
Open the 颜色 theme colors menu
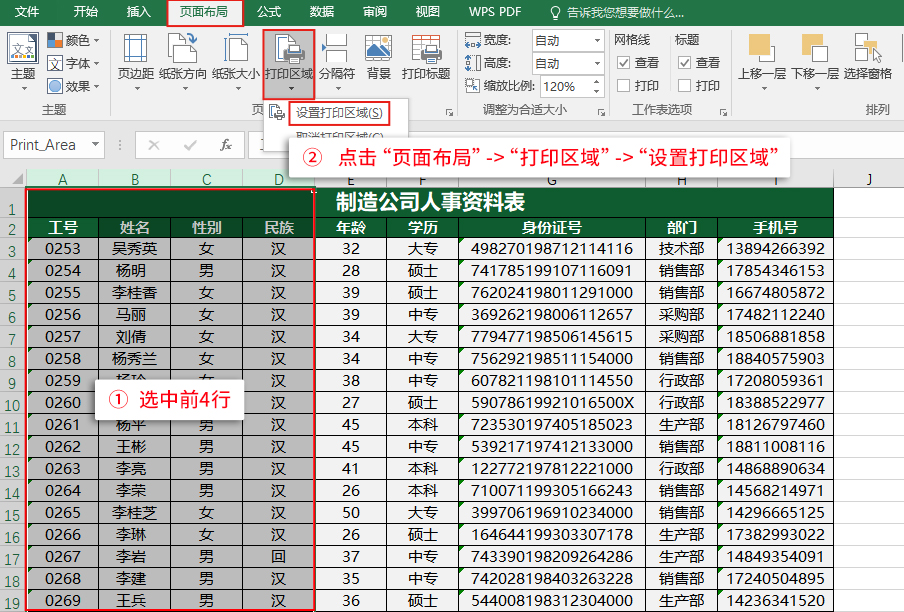73,40
